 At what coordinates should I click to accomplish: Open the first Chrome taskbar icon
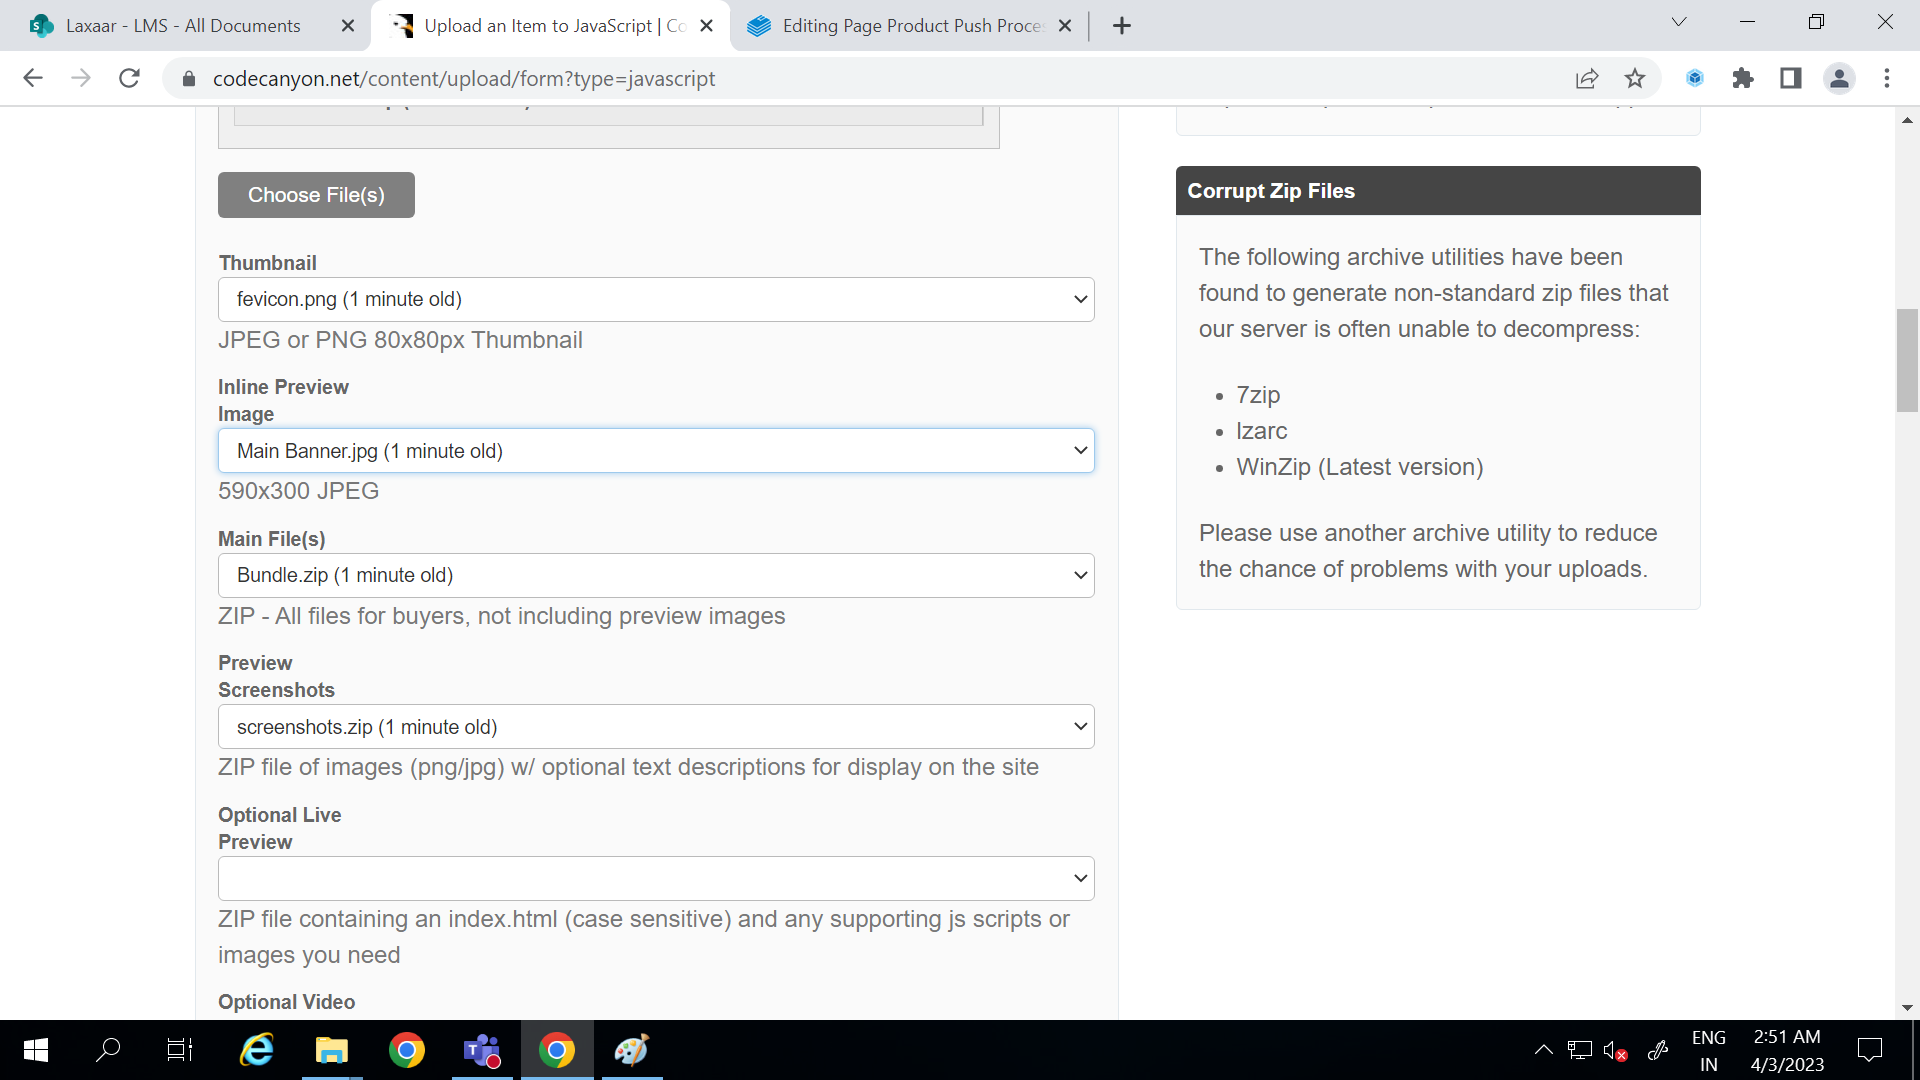(x=407, y=1050)
